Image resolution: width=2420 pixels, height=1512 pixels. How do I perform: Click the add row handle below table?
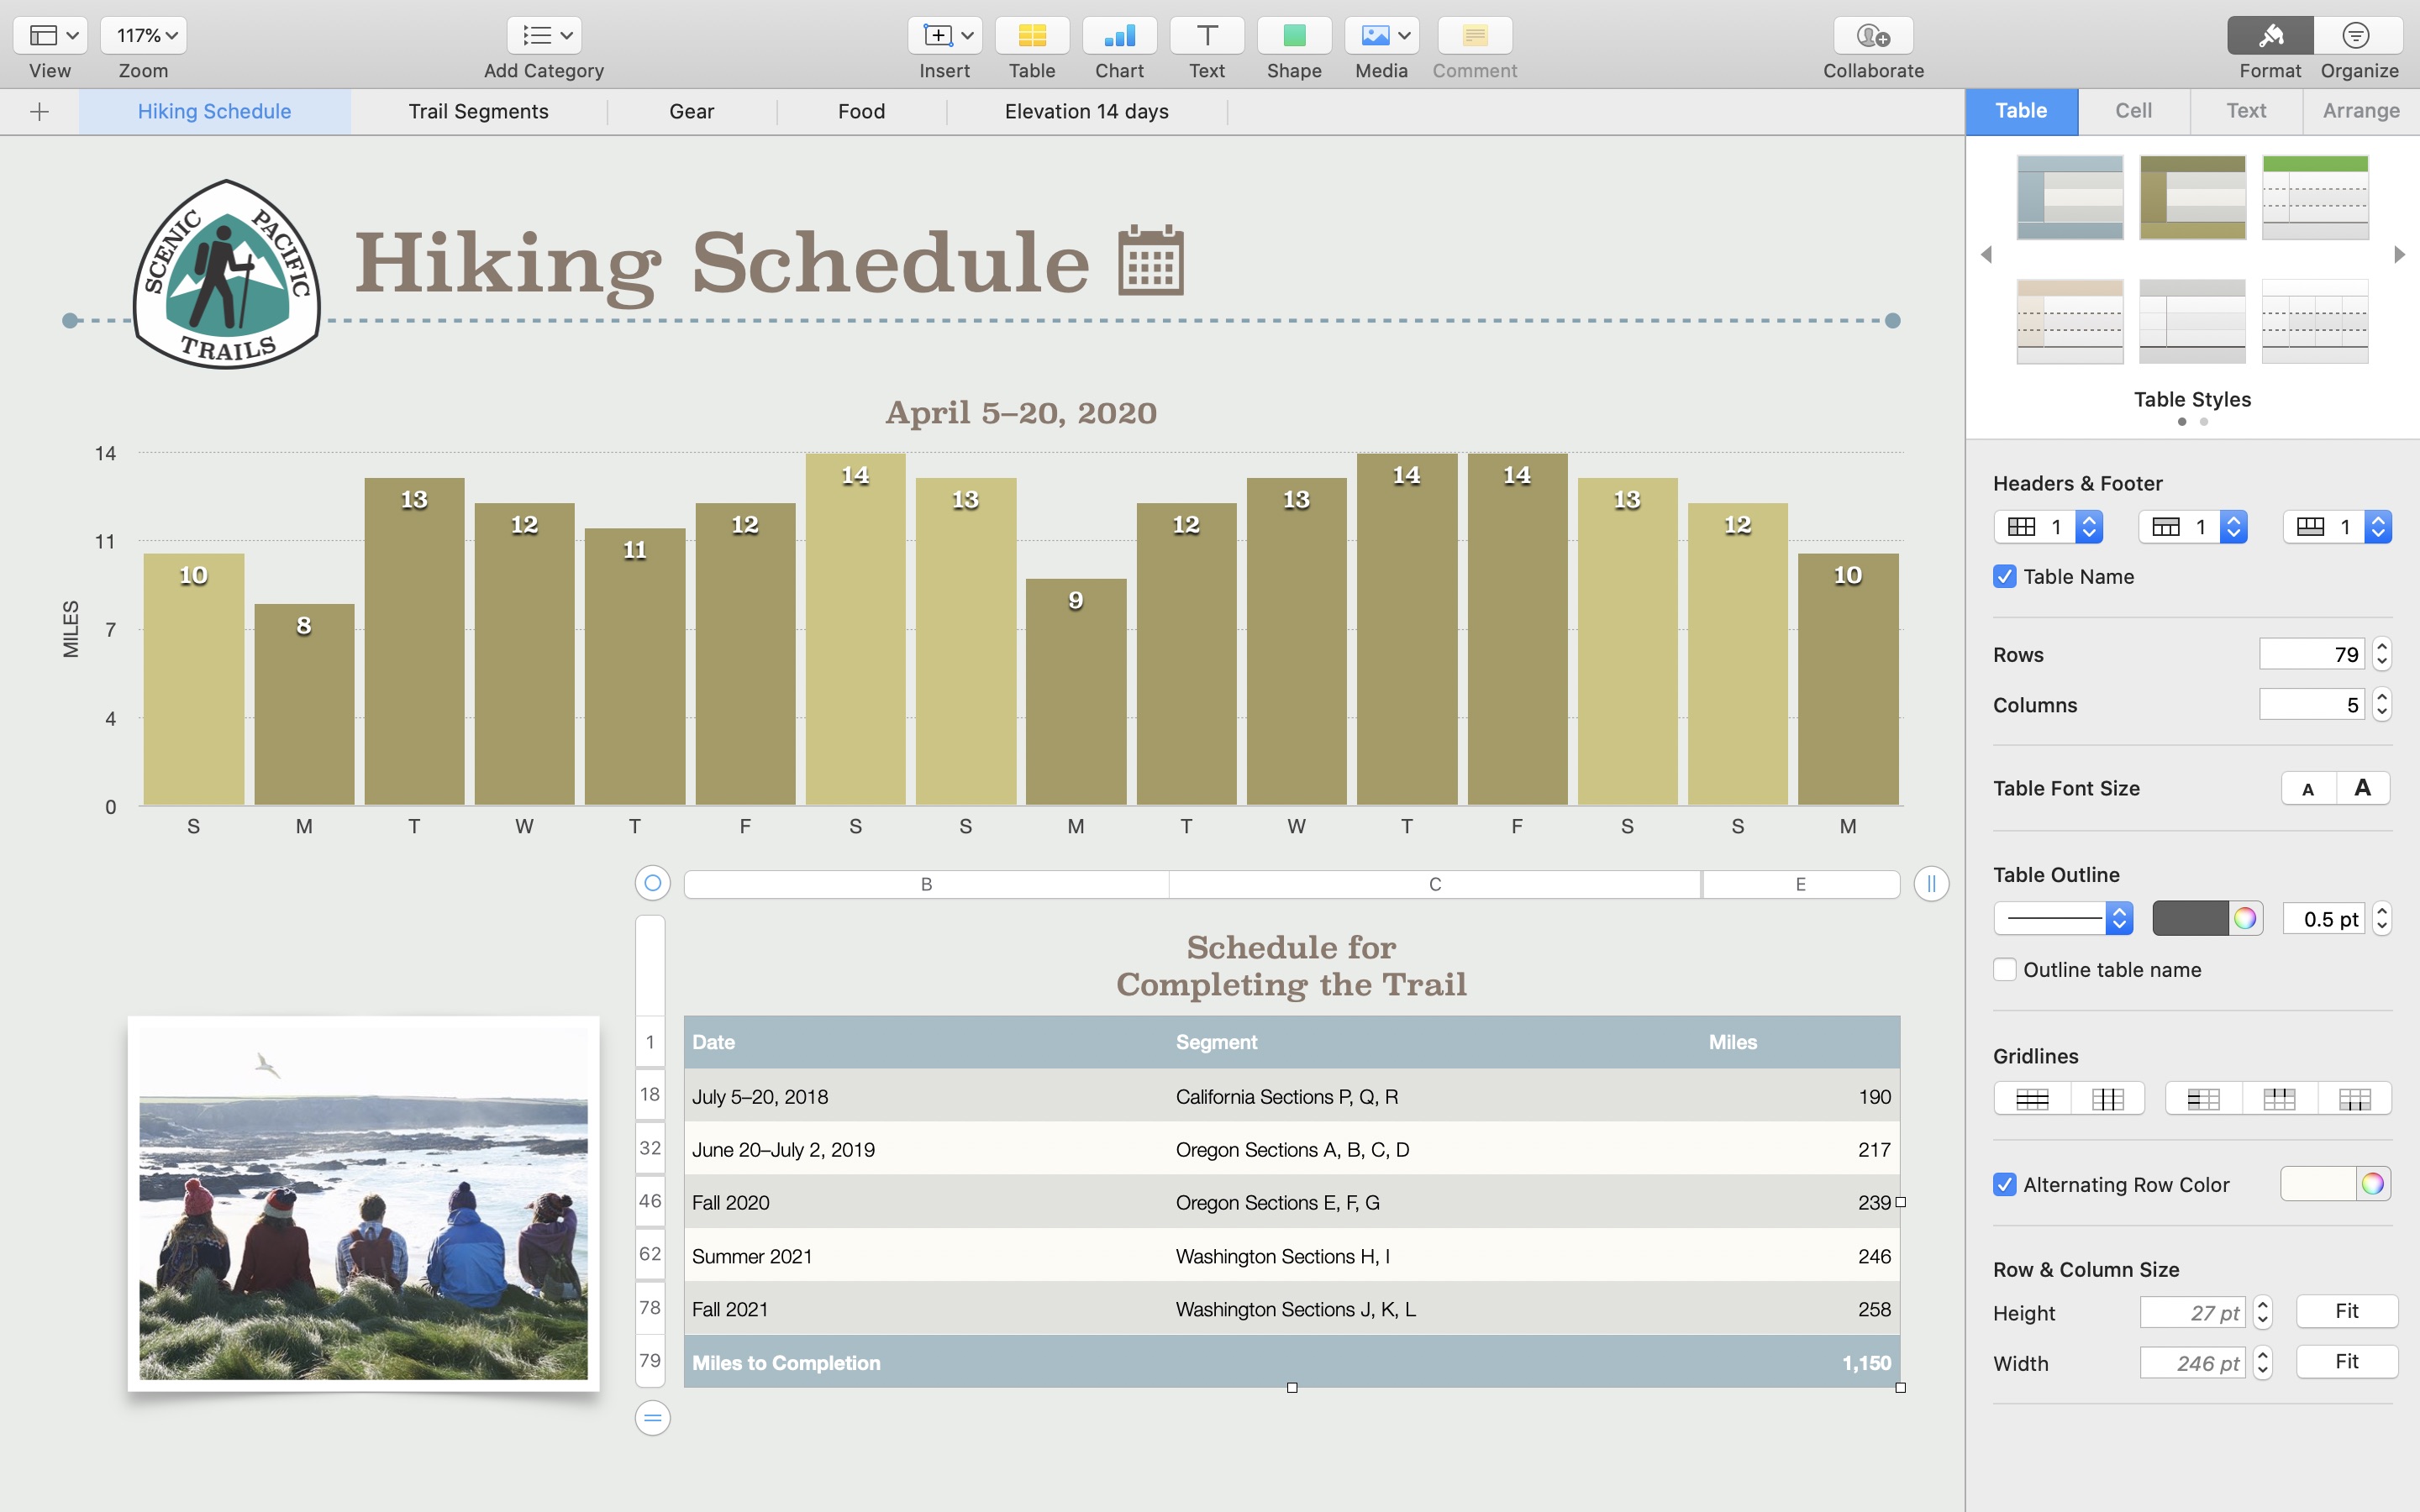[652, 1417]
